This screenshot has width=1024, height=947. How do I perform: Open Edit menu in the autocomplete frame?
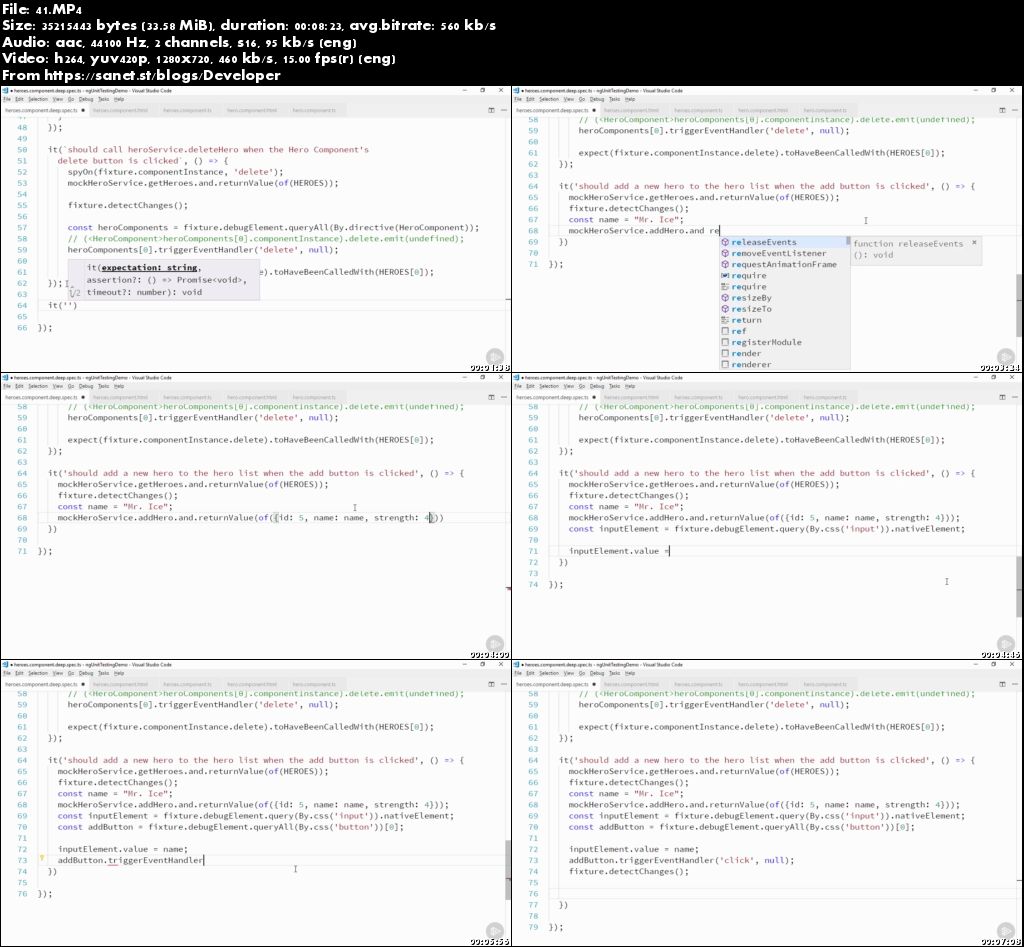531,99
